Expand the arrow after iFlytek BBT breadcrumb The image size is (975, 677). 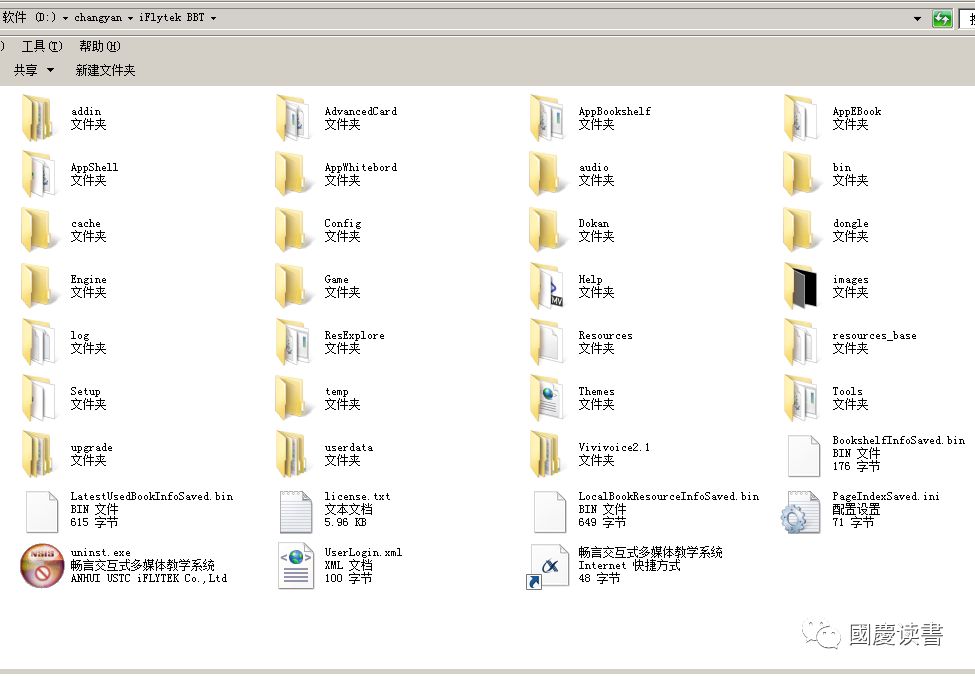click(213, 18)
